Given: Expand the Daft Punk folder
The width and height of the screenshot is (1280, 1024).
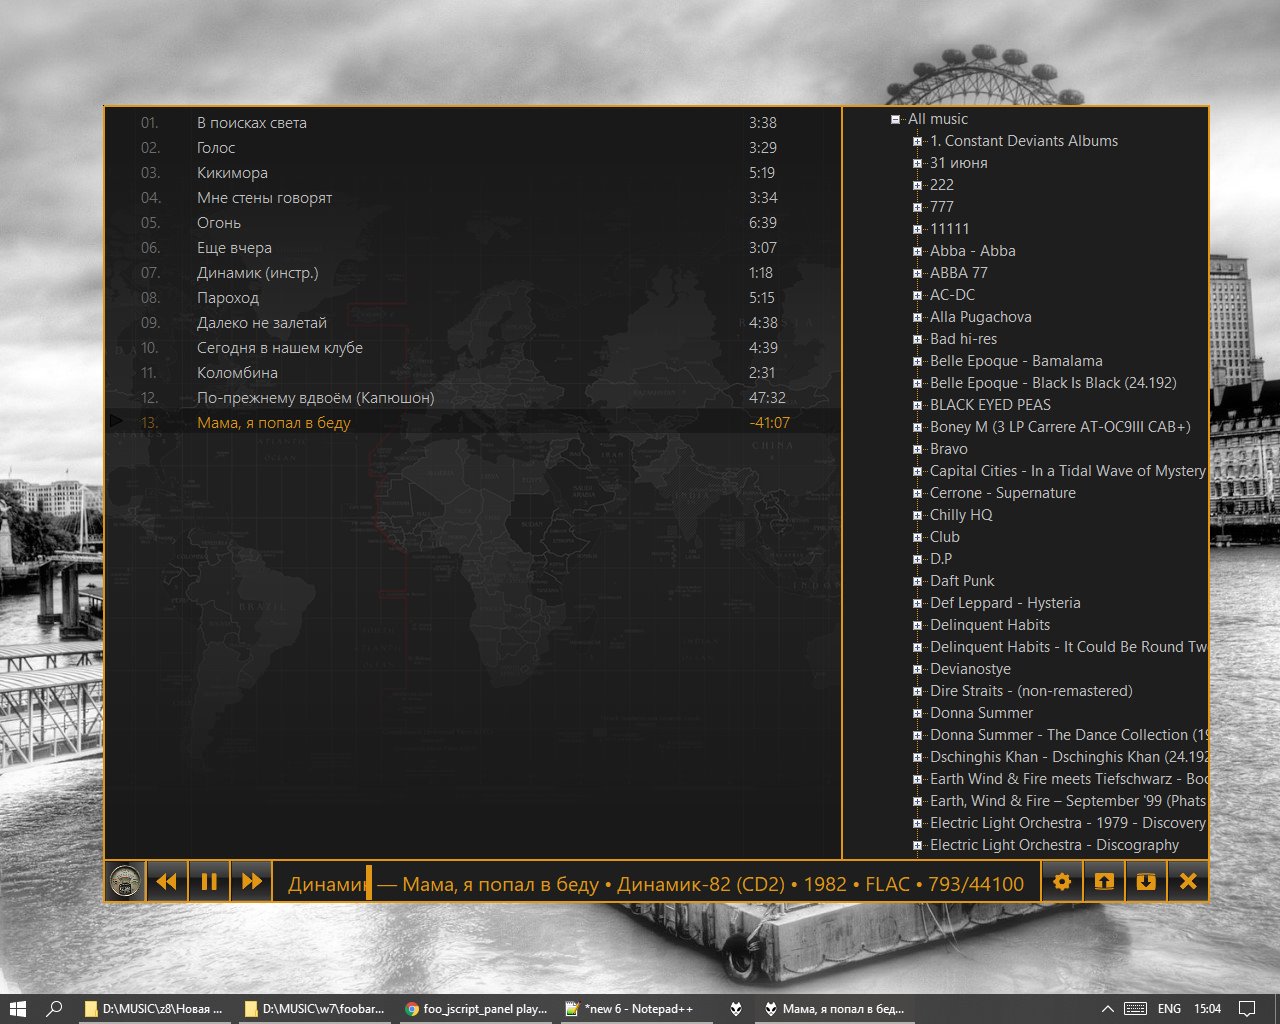Looking at the screenshot, I should point(917,581).
